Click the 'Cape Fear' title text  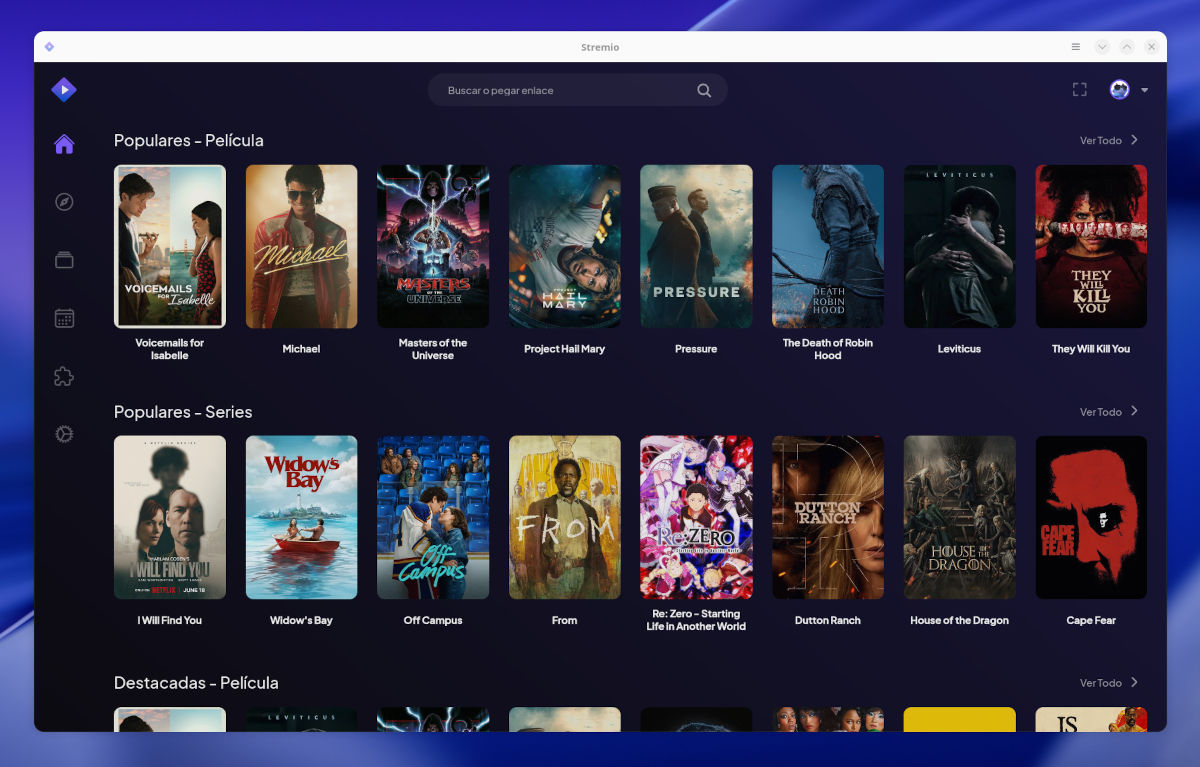(1091, 620)
